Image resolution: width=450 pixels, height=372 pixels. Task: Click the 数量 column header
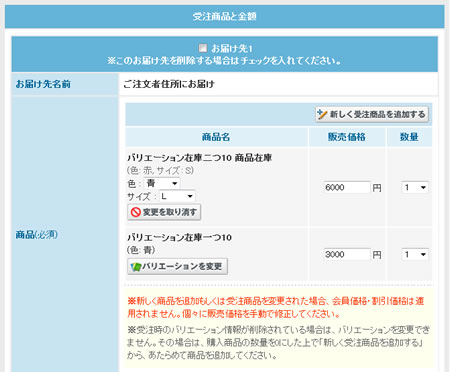coord(409,137)
